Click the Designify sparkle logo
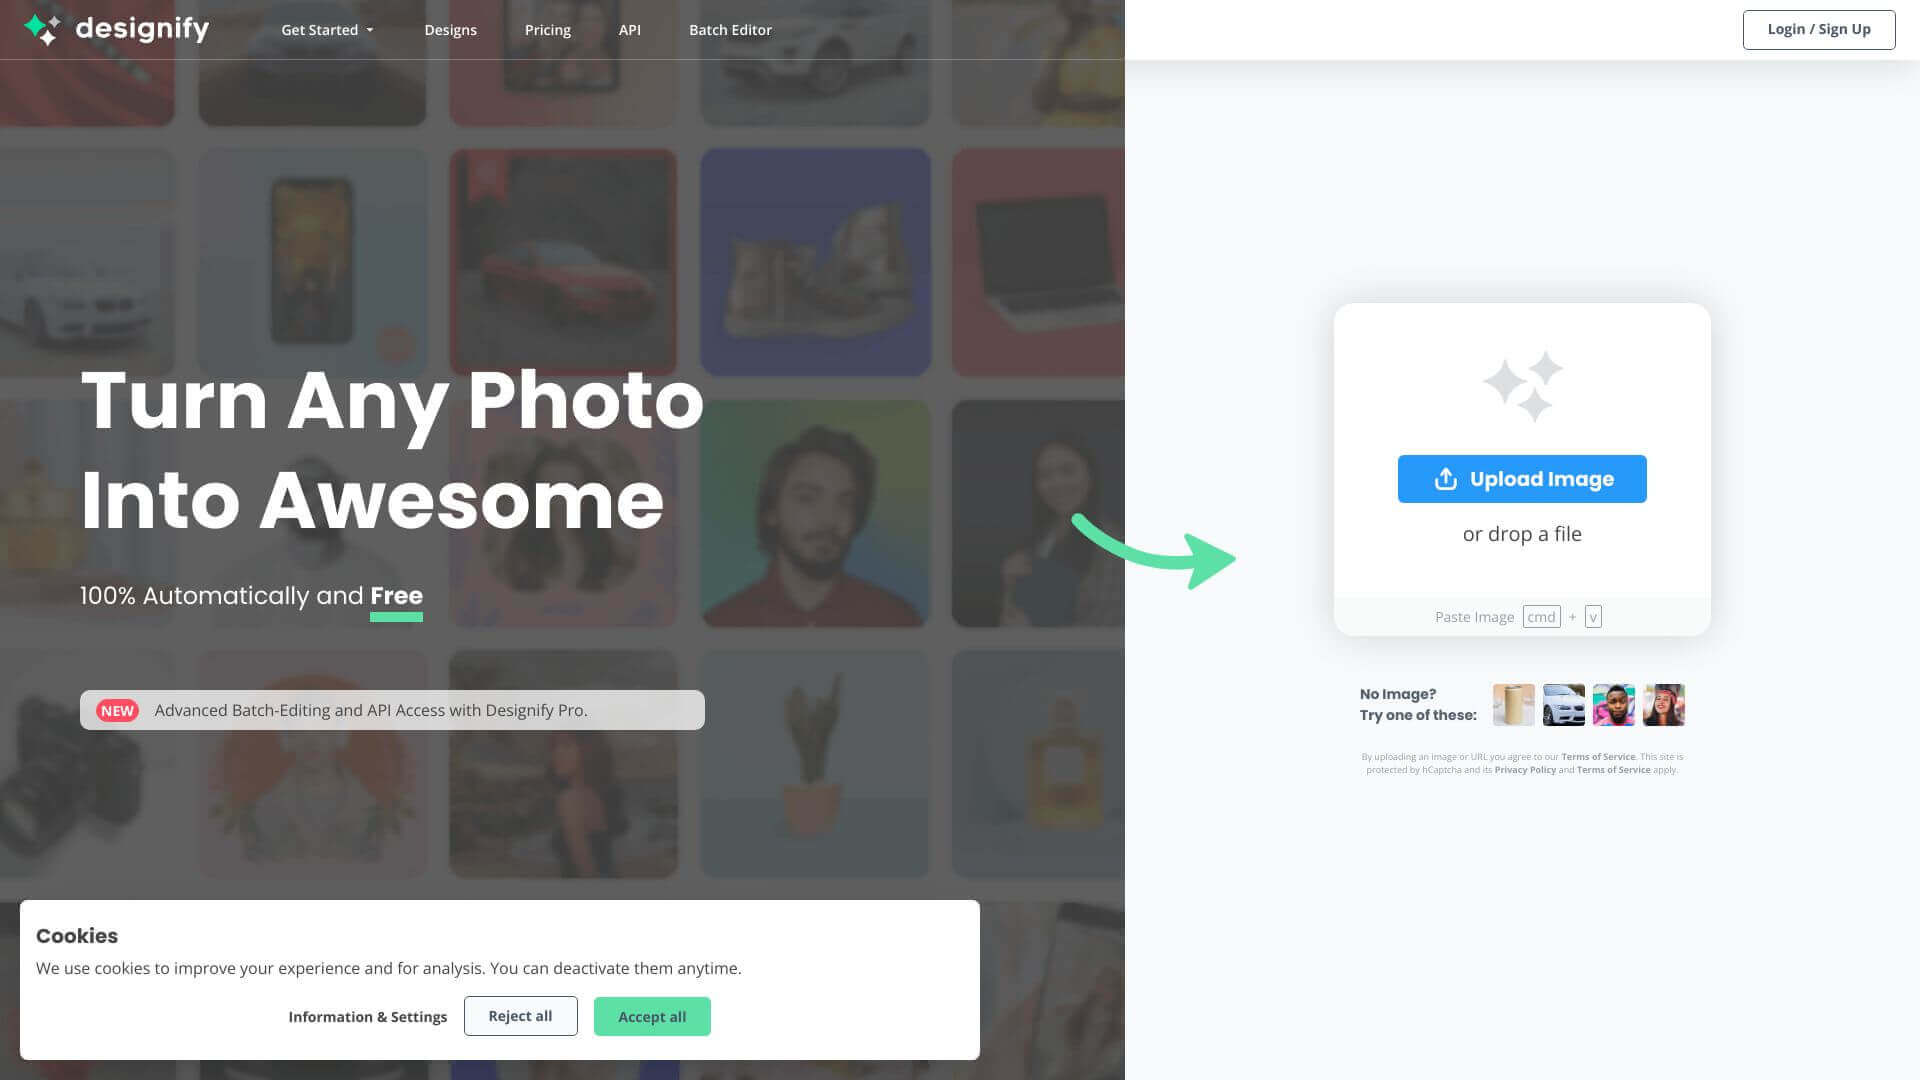The image size is (1920, 1080). coord(44,29)
